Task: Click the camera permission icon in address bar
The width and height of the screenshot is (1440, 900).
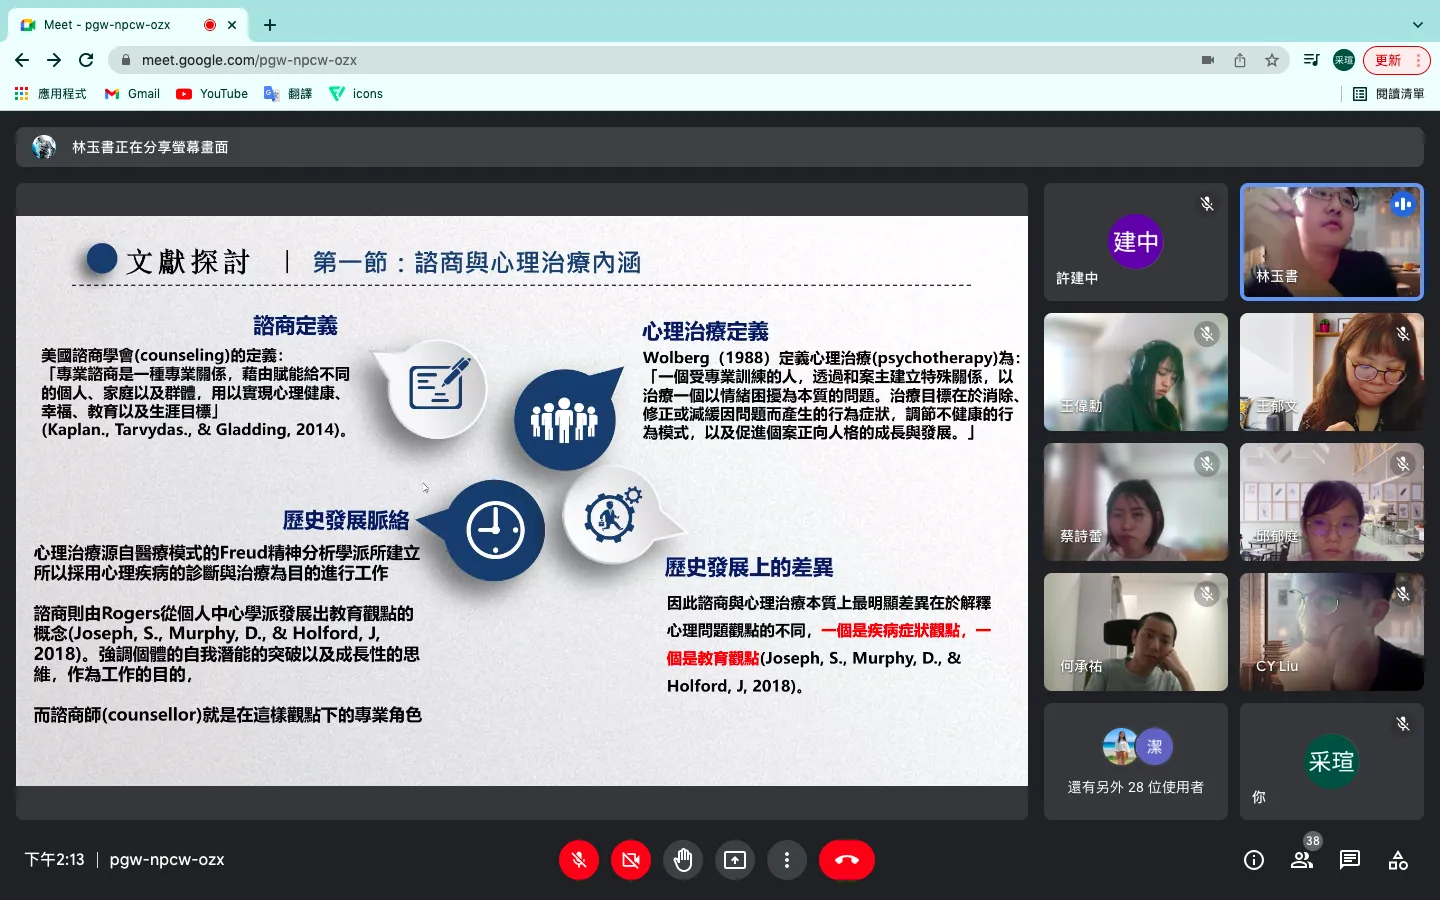Action: [1208, 60]
